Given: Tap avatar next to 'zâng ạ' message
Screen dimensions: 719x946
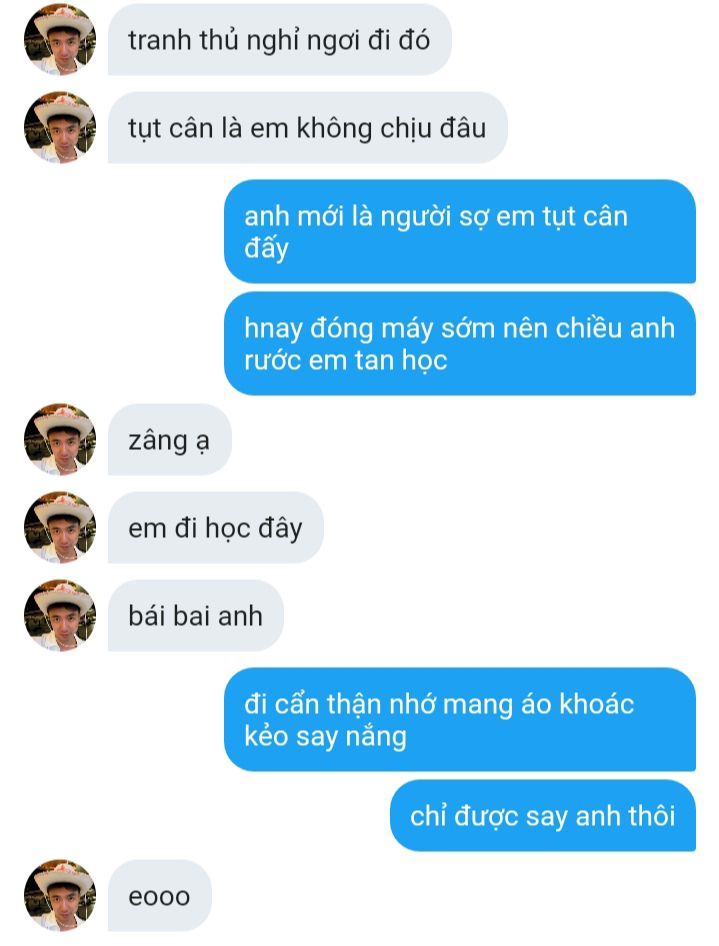Looking at the screenshot, I should point(60,439).
